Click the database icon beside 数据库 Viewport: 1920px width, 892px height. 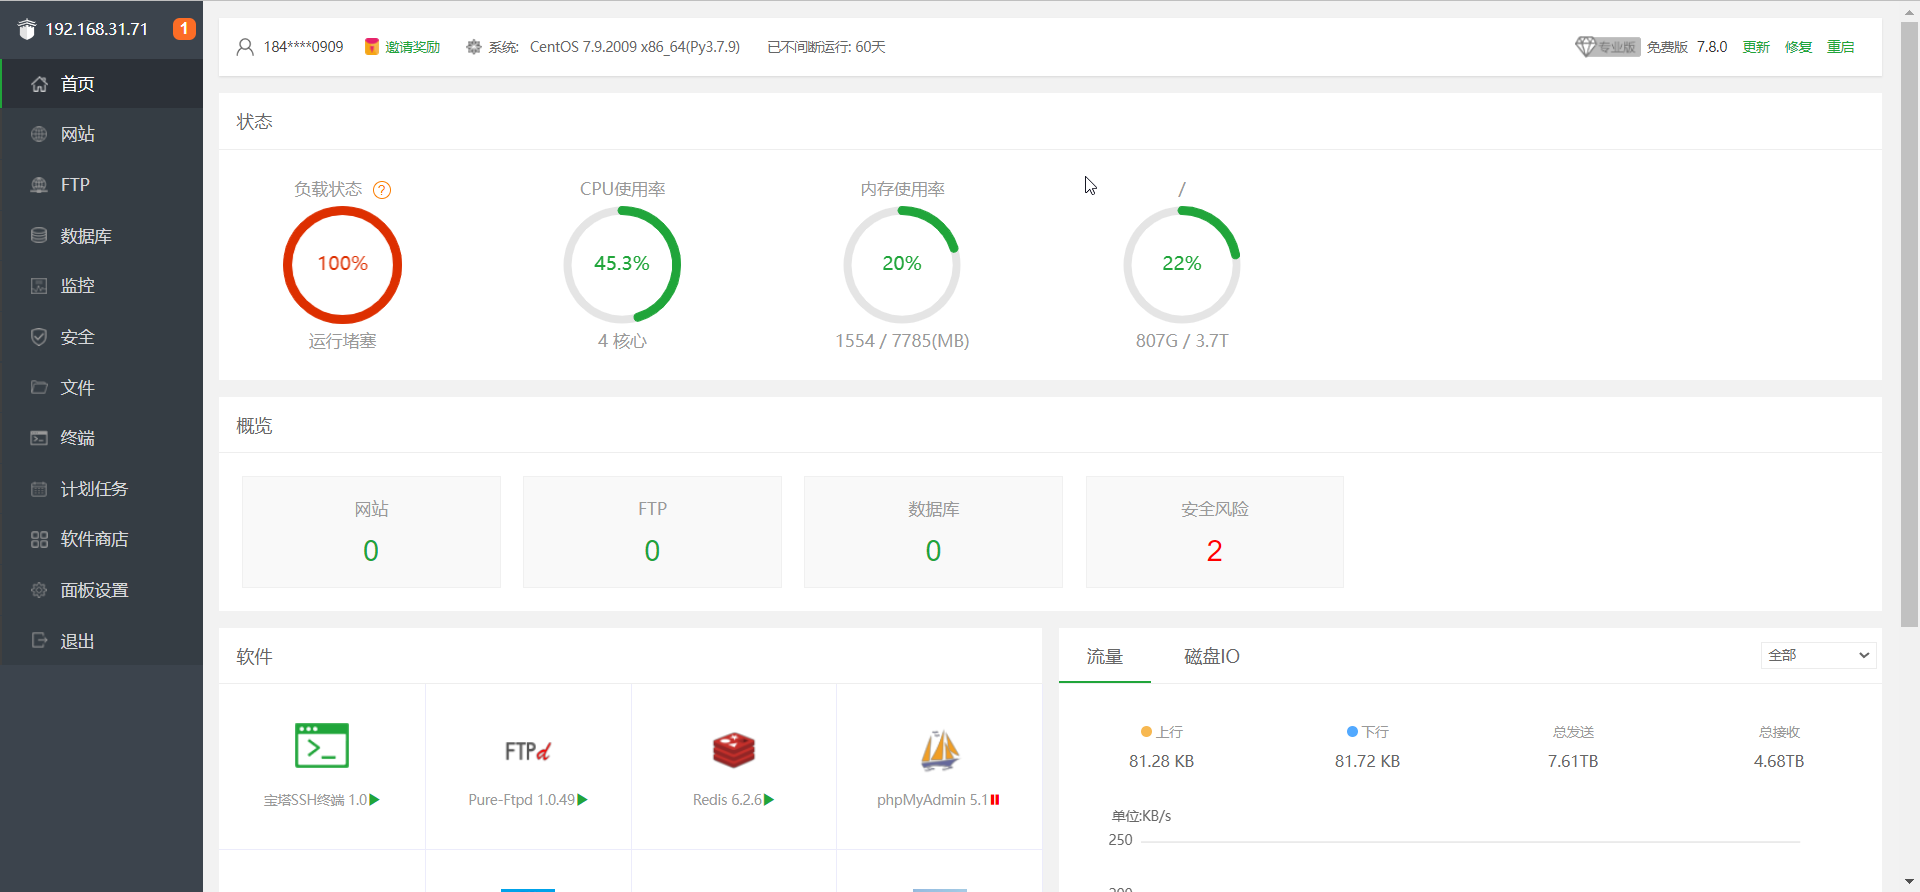pos(39,235)
